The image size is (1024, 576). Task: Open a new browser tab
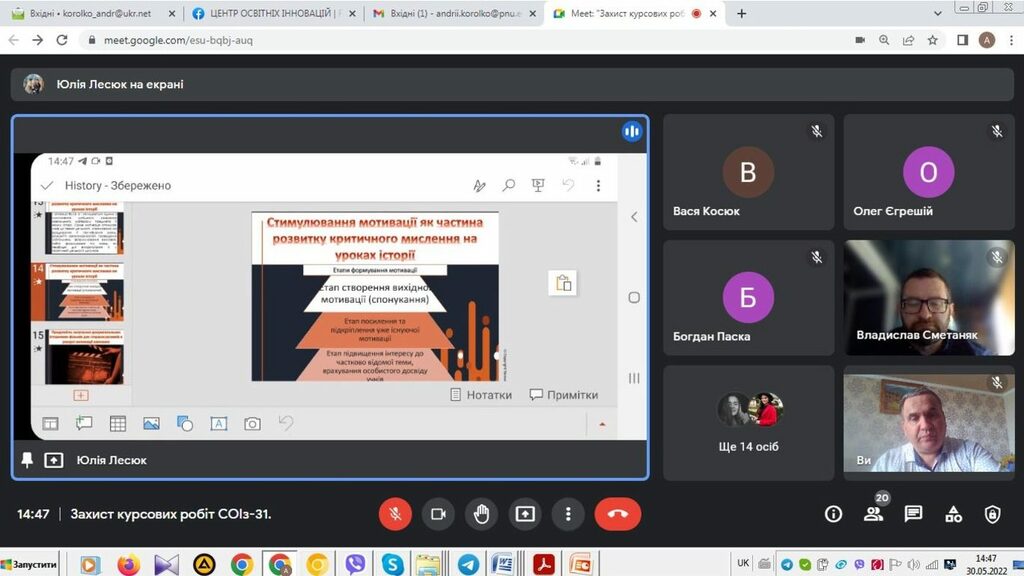point(741,14)
